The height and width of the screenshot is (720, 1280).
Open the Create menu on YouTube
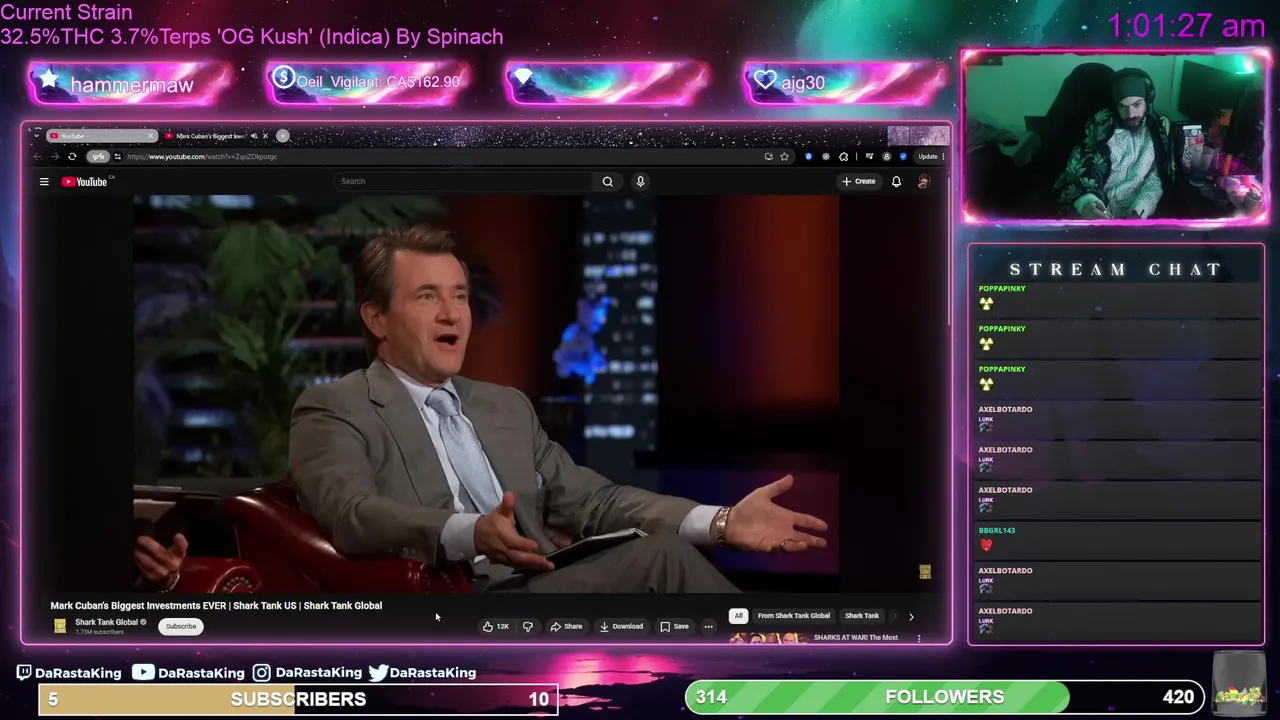point(859,181)
